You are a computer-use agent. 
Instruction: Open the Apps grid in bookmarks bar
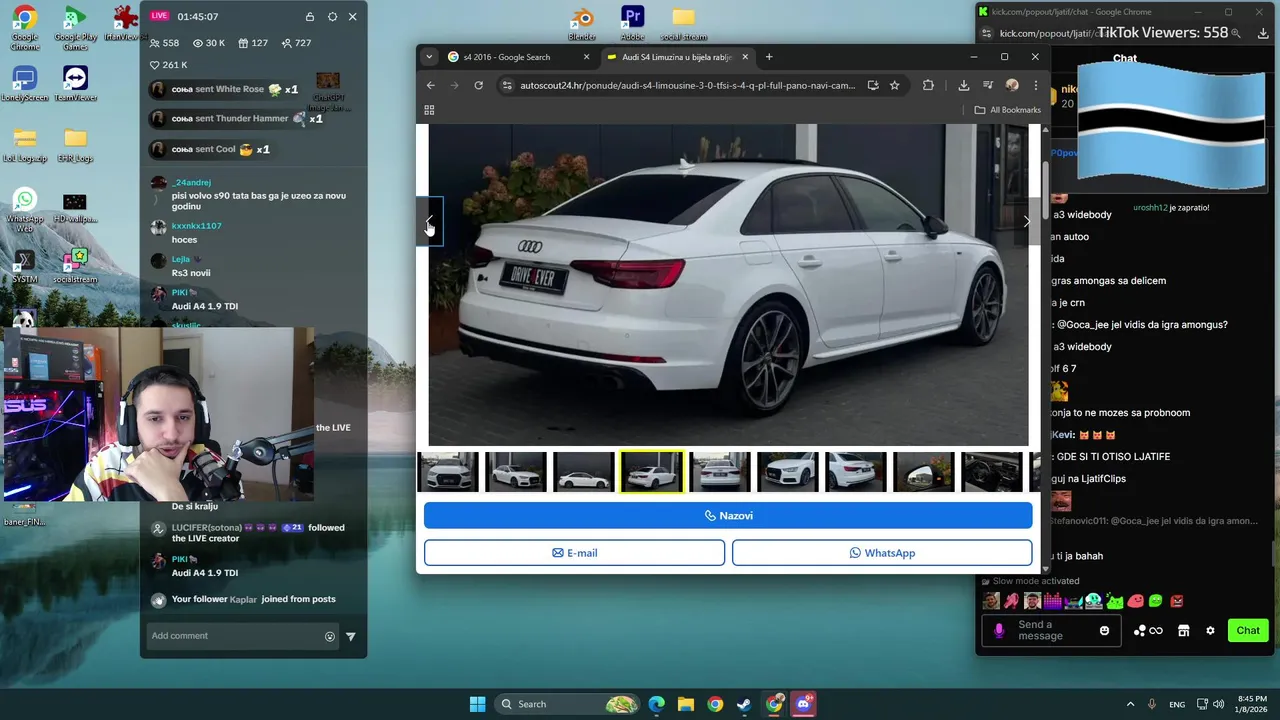430,110
